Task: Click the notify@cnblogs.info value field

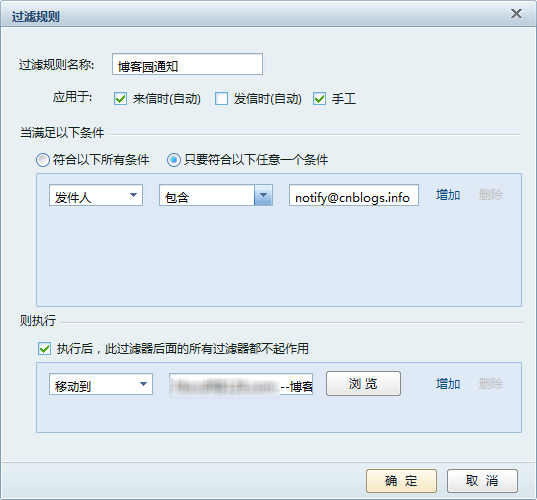Action: [x=354, y=195]
